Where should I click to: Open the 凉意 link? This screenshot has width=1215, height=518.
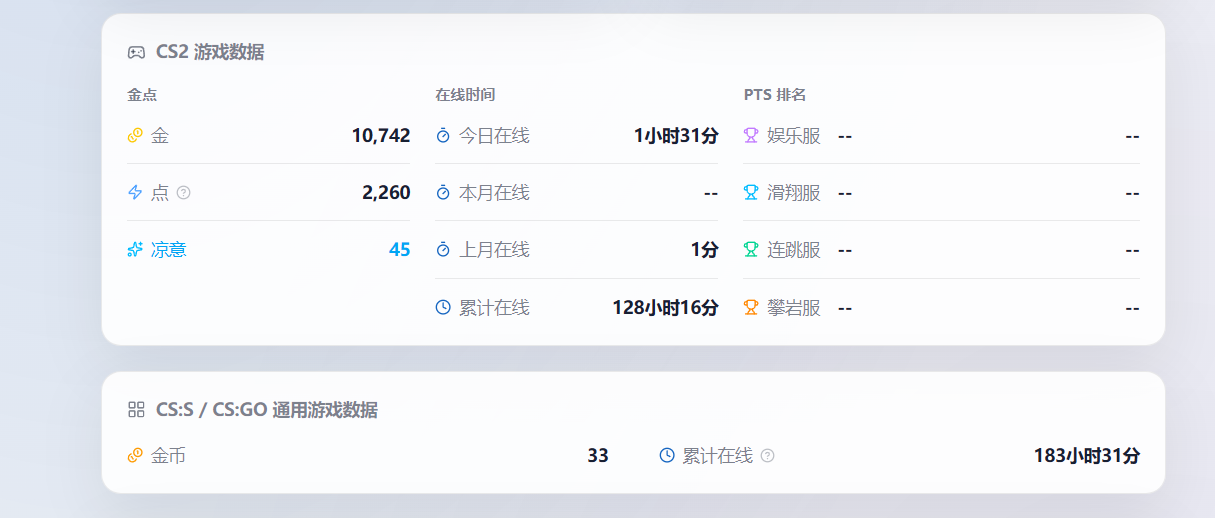click(168, 249)
